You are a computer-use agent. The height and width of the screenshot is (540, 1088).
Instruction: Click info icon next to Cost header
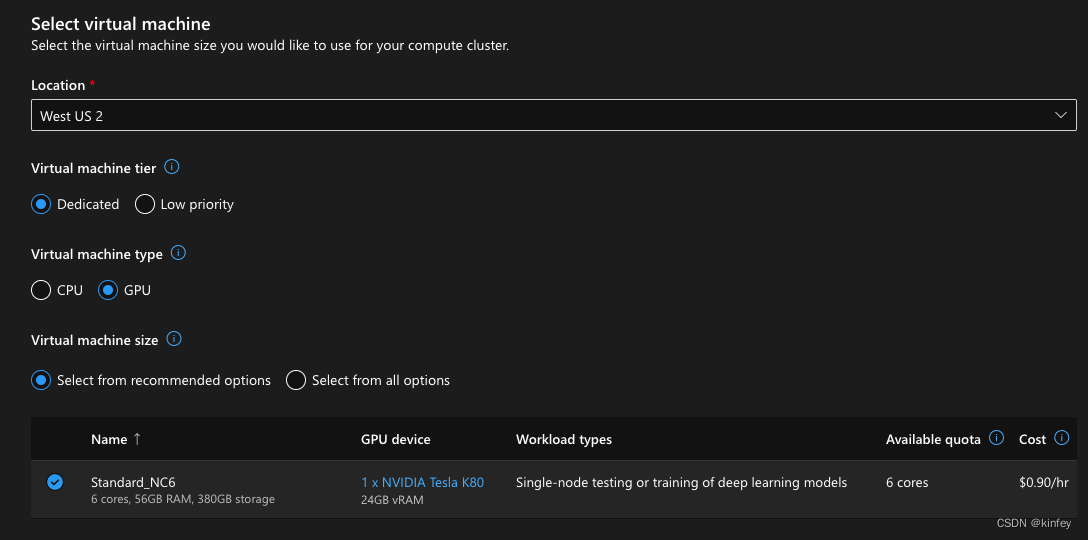(x=1061, y=438)
